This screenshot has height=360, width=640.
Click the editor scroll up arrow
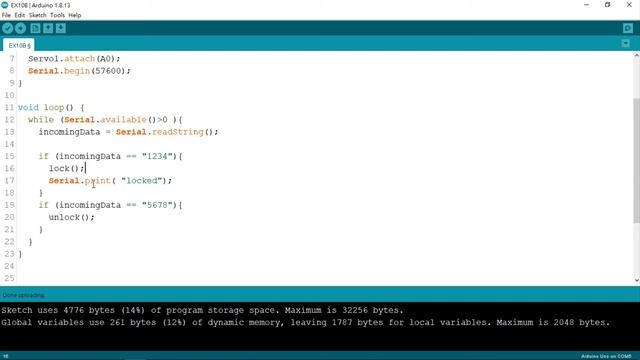(636, 56)
